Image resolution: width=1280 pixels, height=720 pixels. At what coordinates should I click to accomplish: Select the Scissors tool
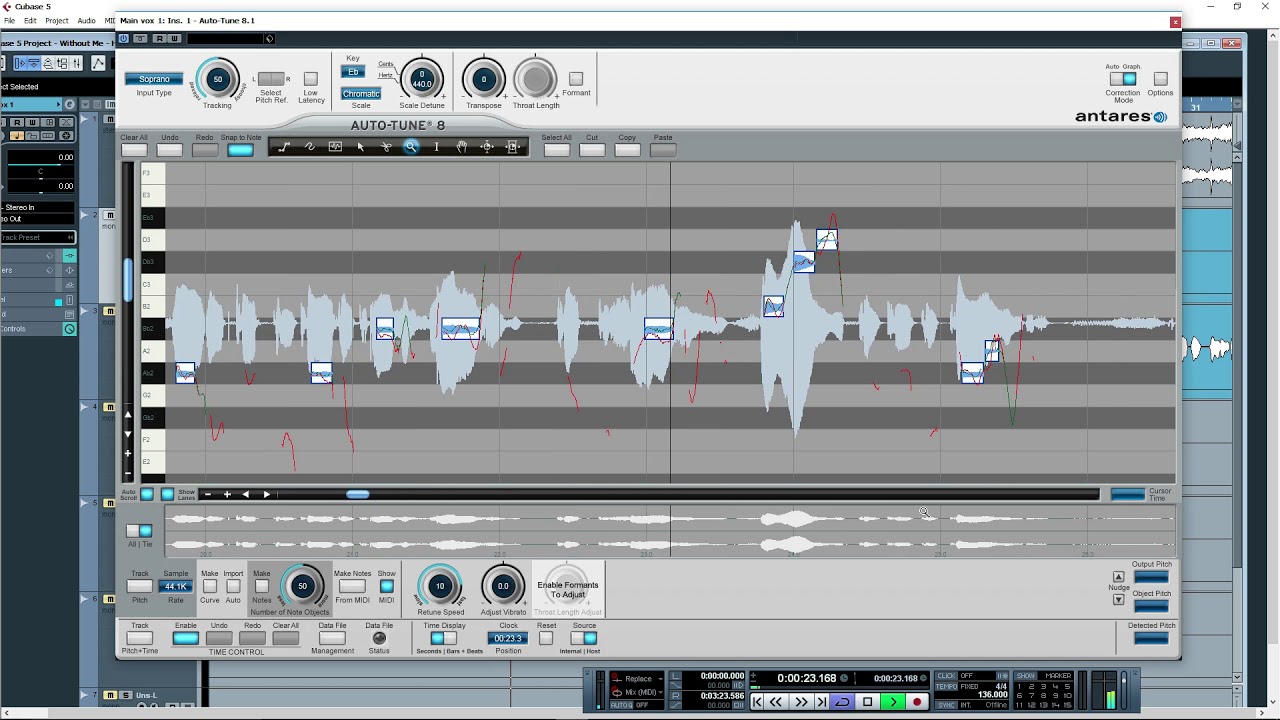point(386,147)
